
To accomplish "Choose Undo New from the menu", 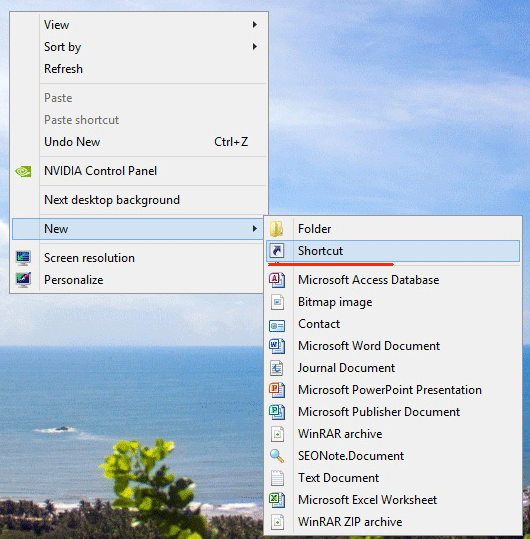I will (139, 142).
